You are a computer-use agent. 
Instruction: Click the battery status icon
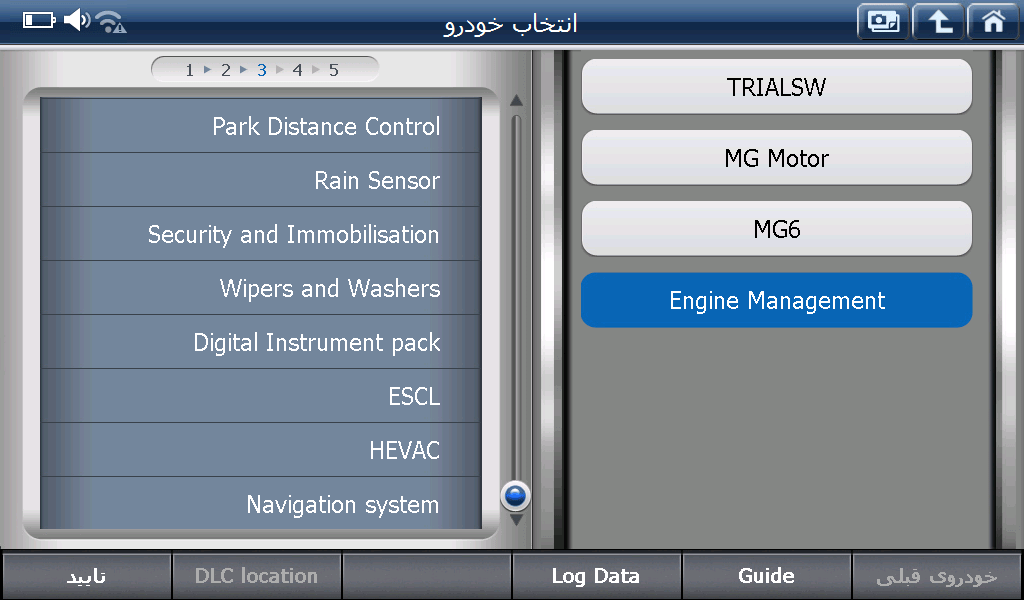(39, 20)
